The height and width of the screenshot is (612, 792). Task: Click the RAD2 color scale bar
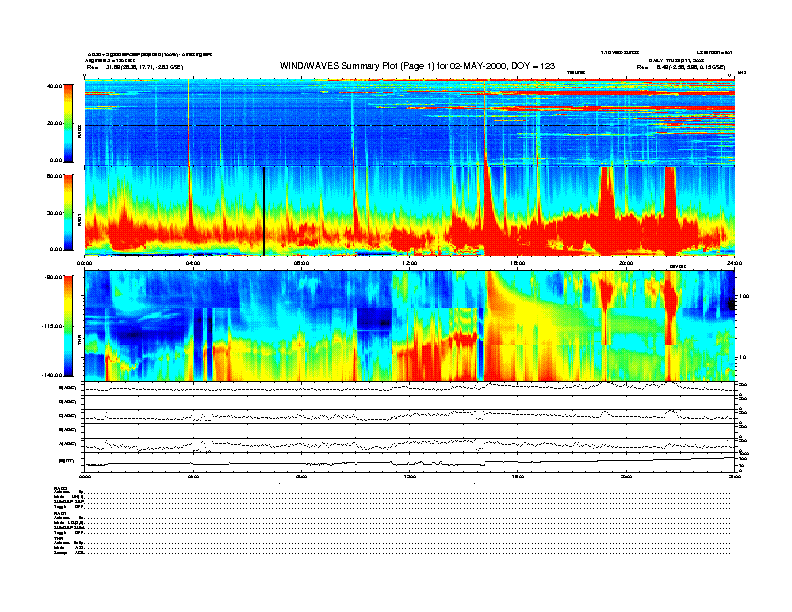68,124
